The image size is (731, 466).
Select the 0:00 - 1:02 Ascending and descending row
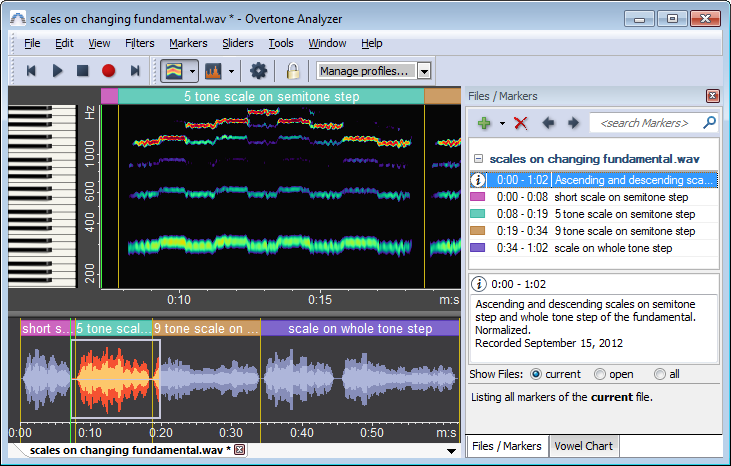593,180
